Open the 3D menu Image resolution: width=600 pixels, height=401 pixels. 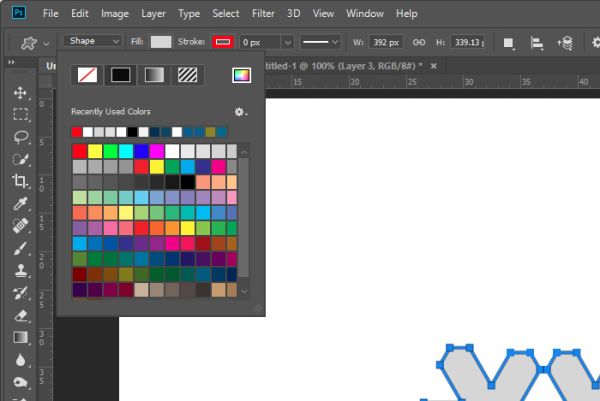293,14
